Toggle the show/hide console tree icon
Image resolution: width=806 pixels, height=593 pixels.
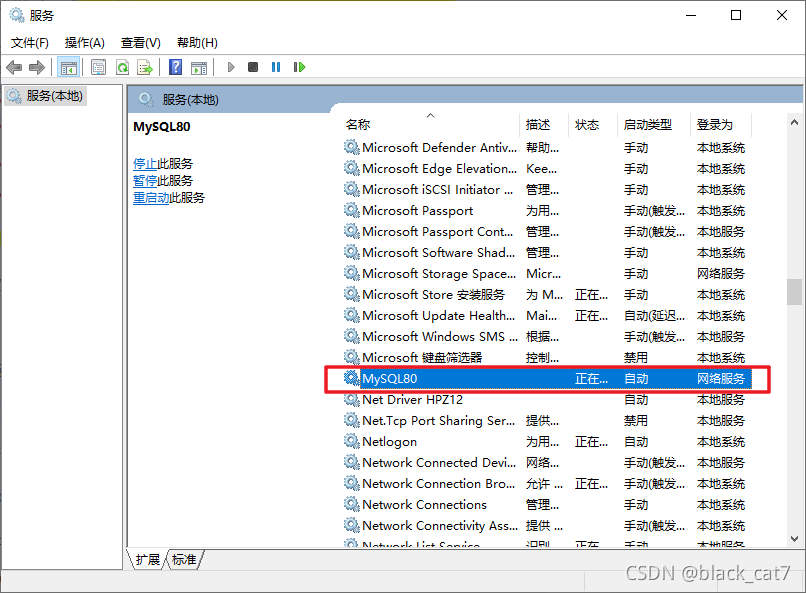tap(68, 67)
